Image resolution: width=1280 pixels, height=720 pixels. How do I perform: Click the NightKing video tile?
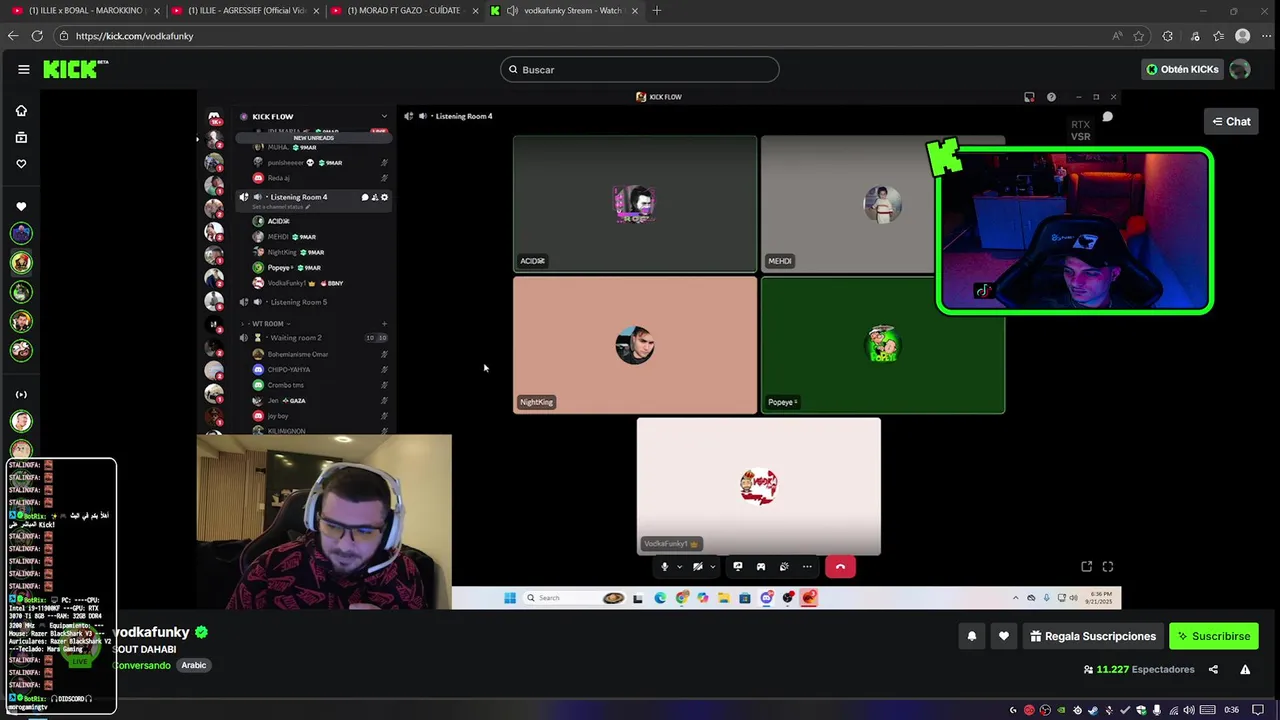point(635,345)
